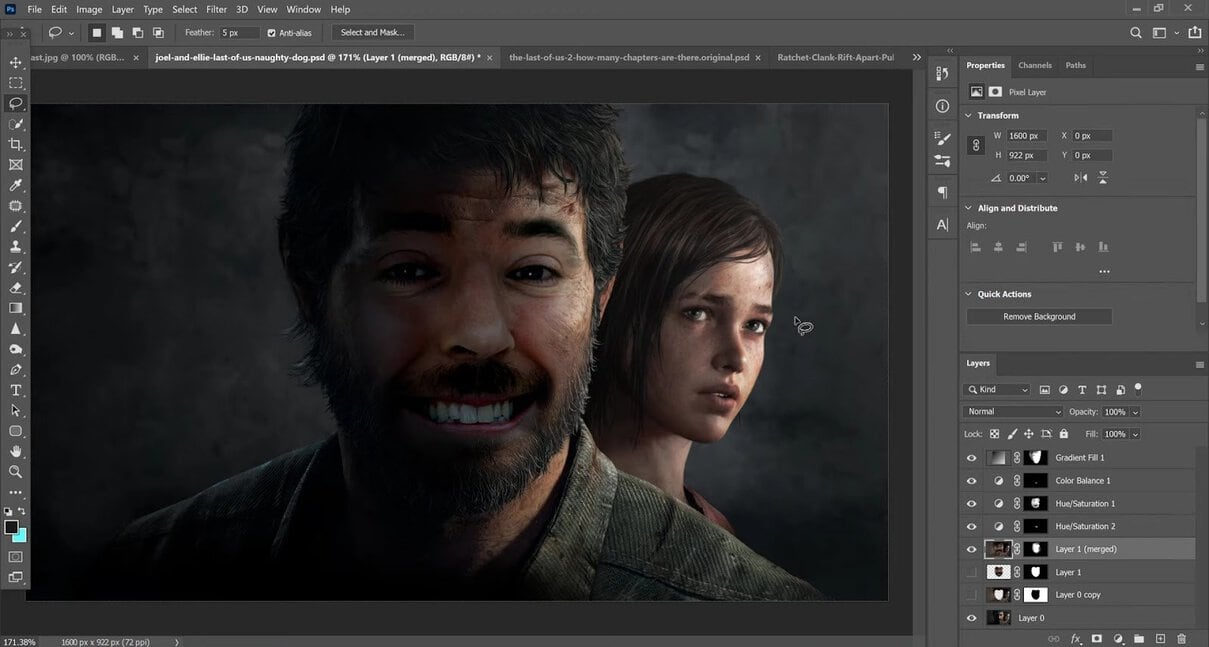Screen dimensions: 1209x647
Task: Click the Pixel Layer image icon button
Action: click(977, 92)
